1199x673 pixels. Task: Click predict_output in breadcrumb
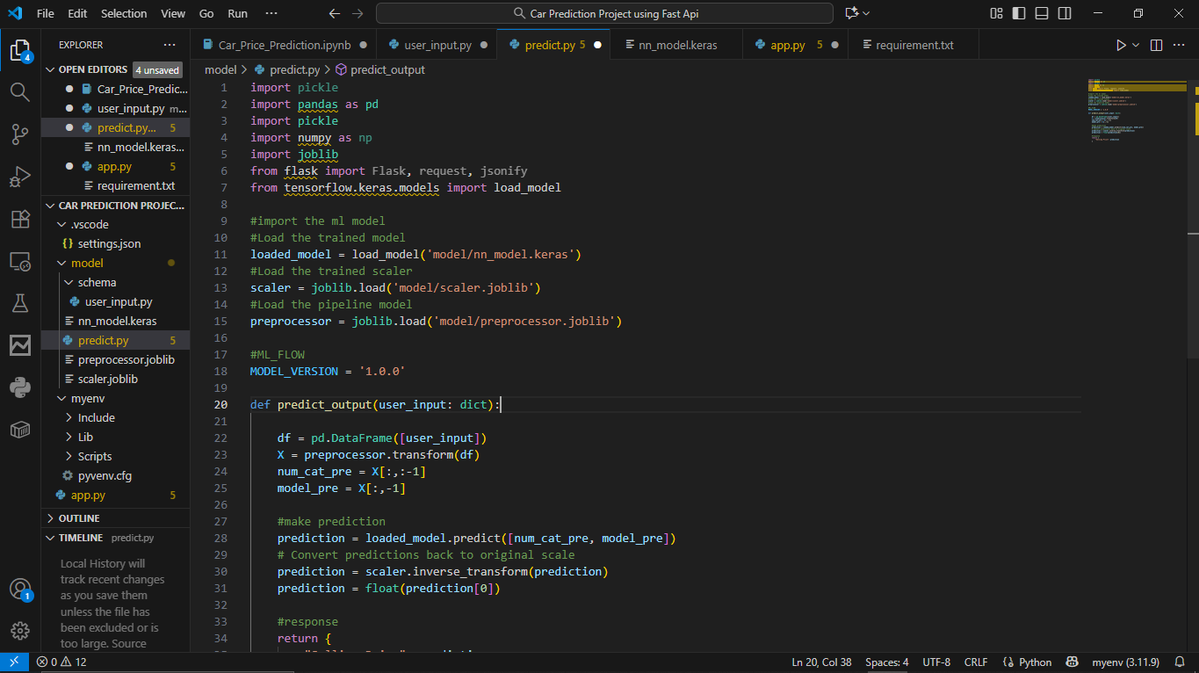click(x=387, y=70)
